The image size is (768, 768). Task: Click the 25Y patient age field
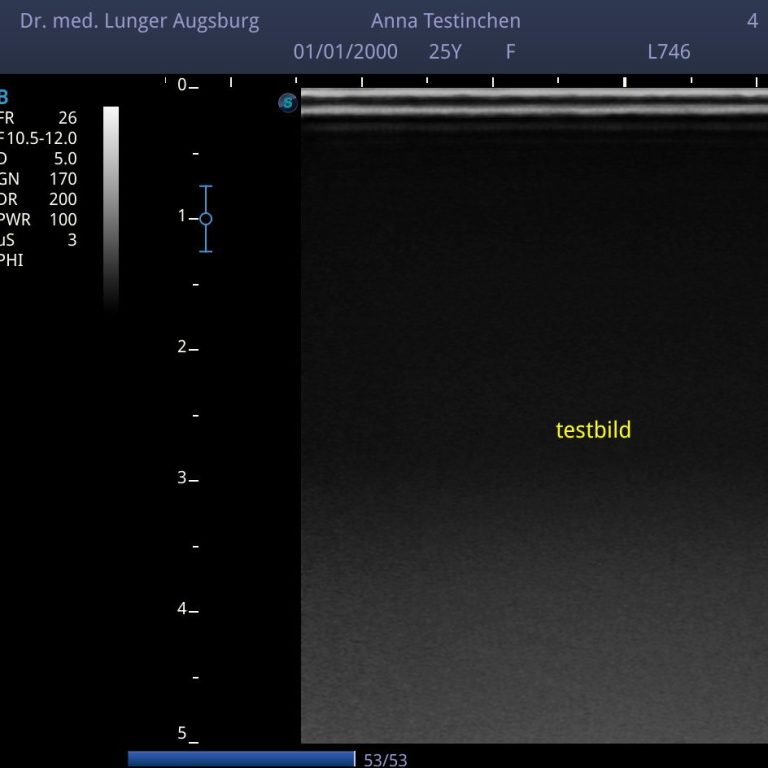tap(445, 51)
